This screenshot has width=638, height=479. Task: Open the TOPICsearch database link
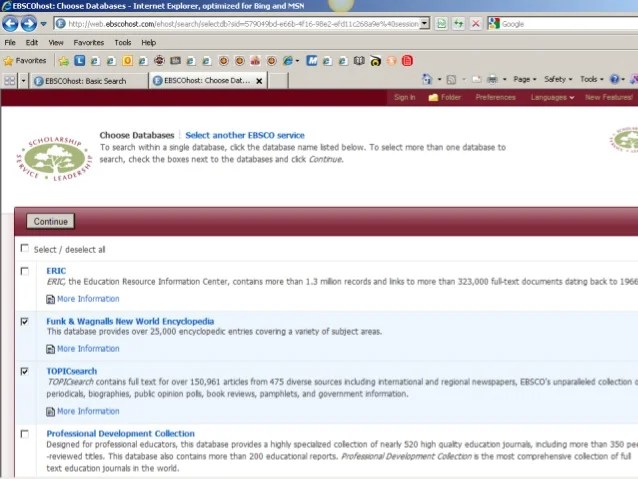click(x=72, y=371)
